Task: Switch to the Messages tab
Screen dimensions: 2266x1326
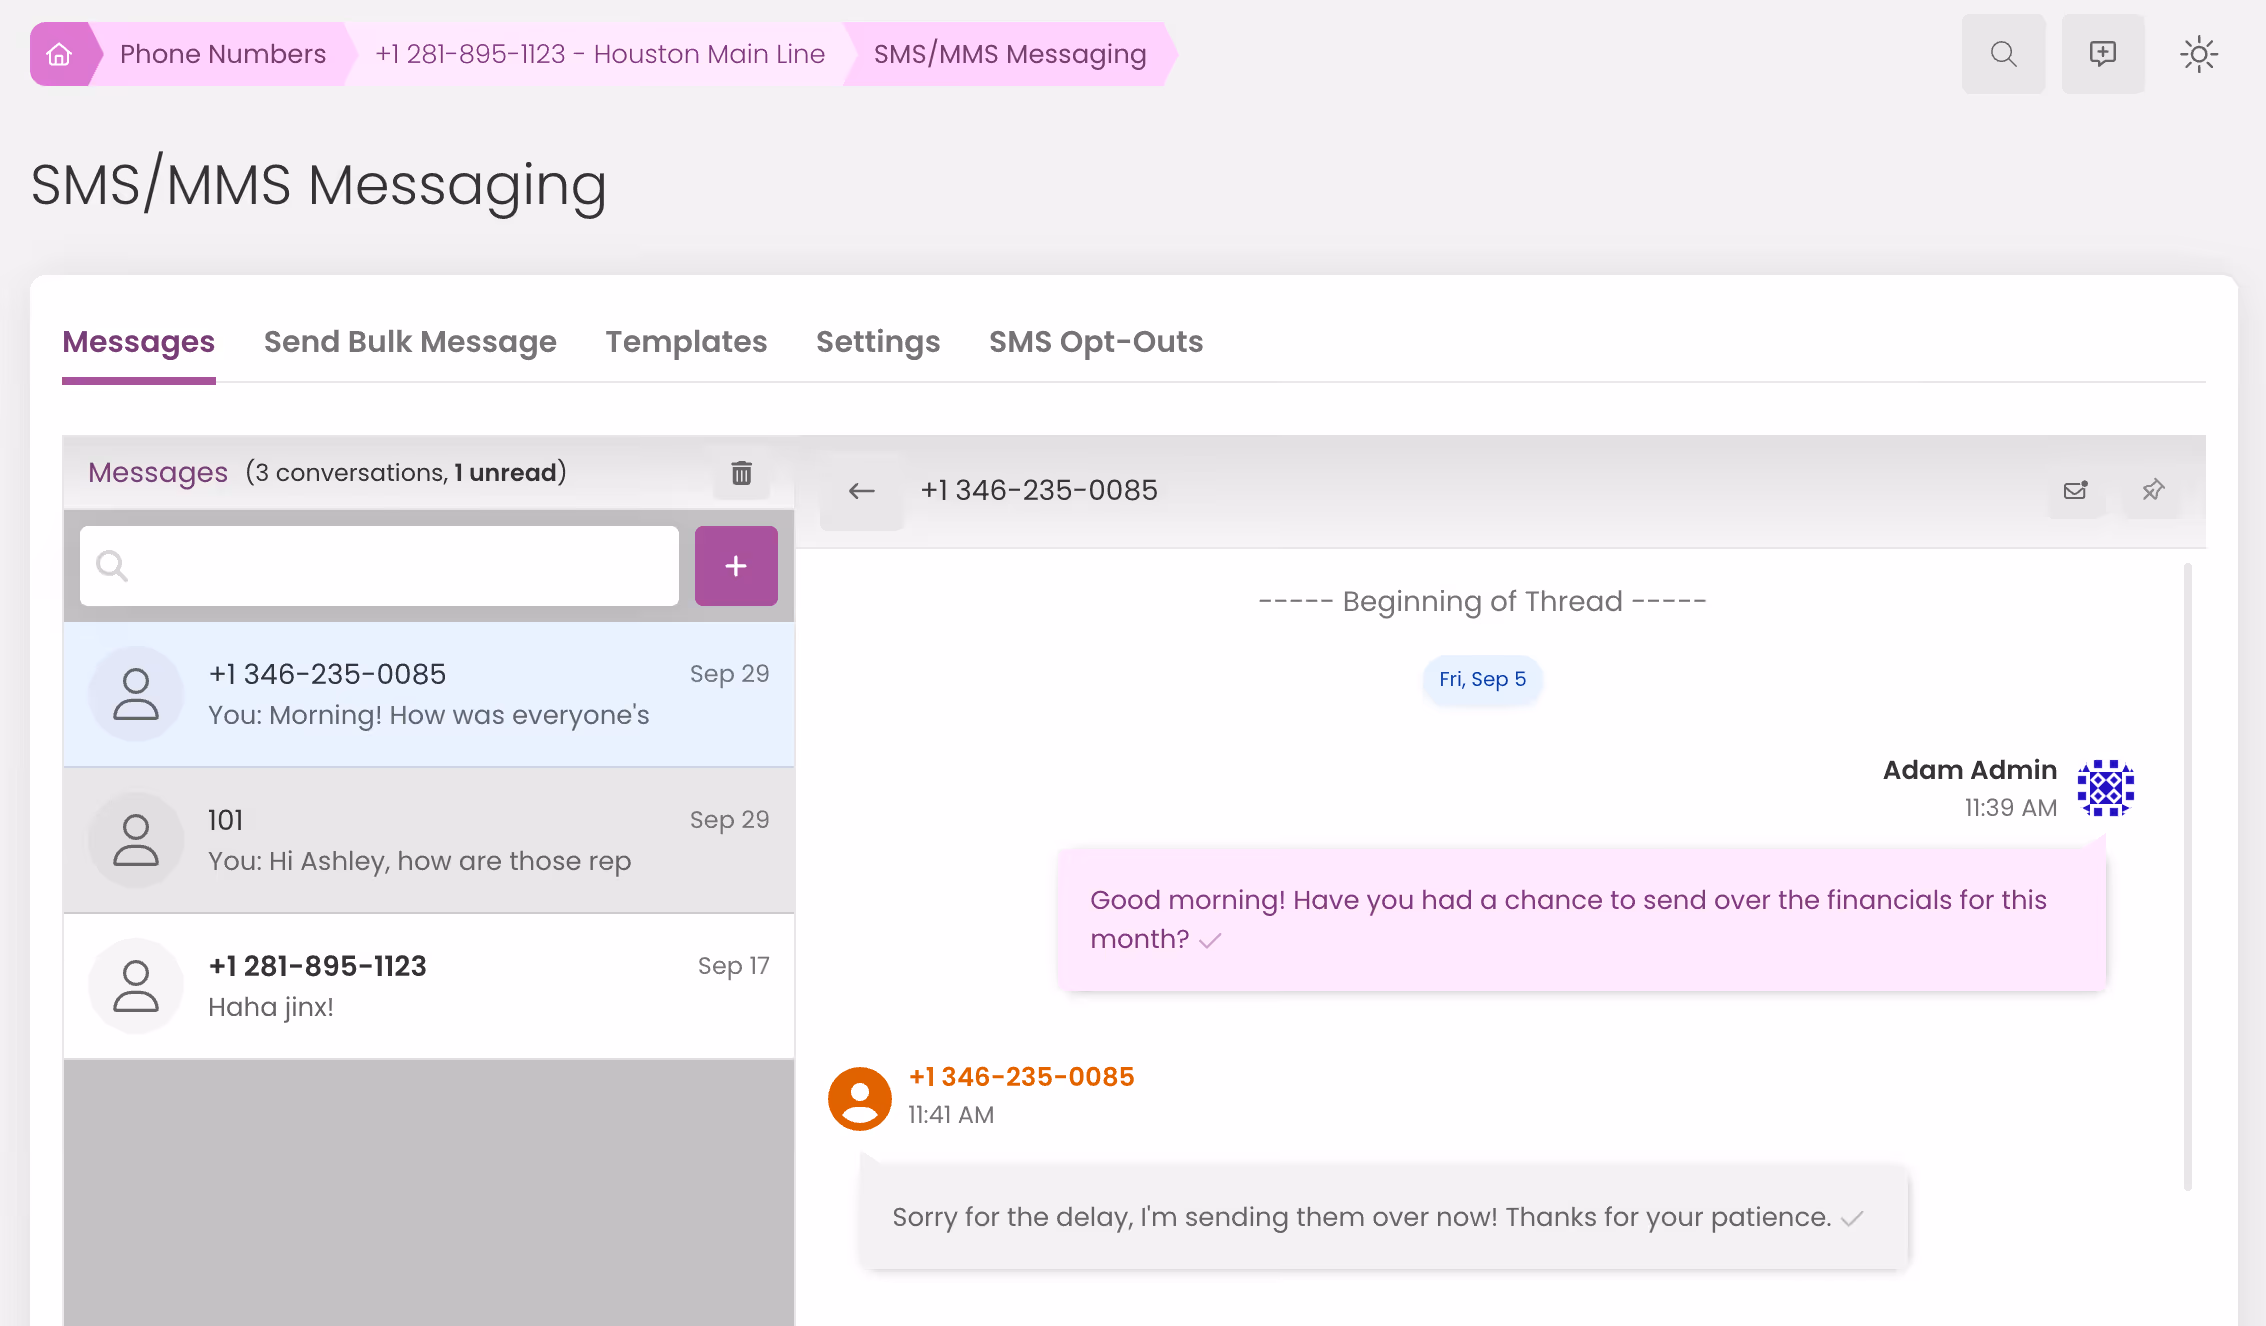Action: 139,342
